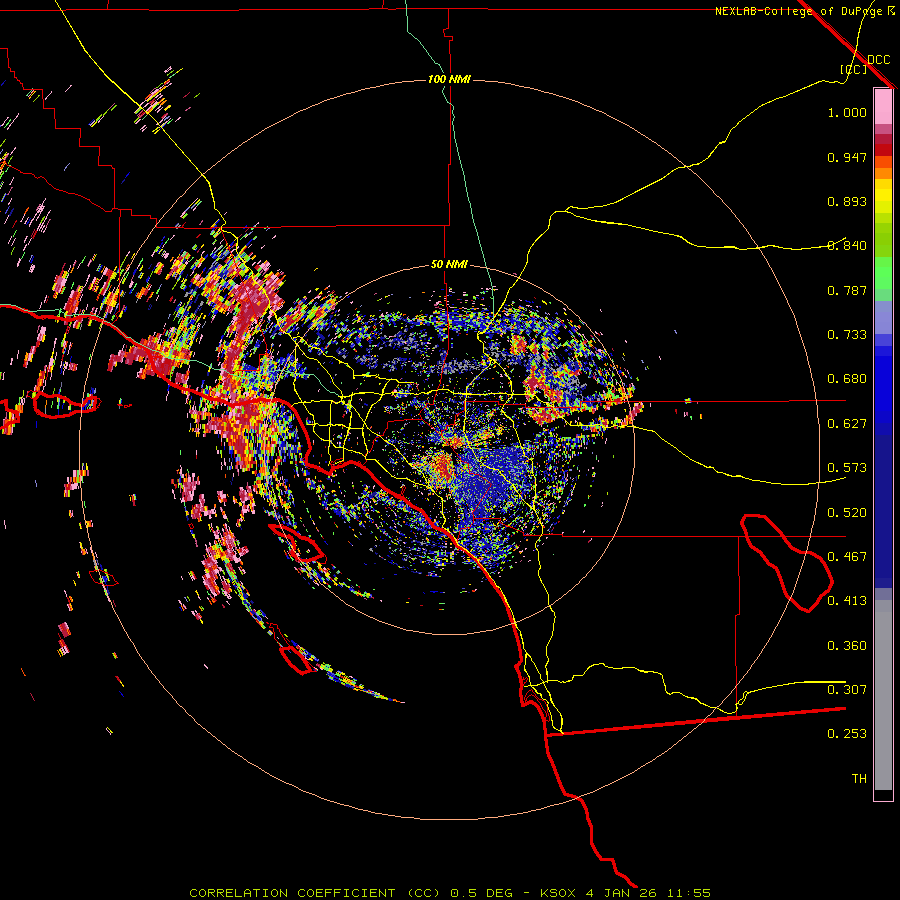Viewport: 900px width, 900px height.
Task: Click the 0.787 scale value
Action: click(x=847, y=290)
